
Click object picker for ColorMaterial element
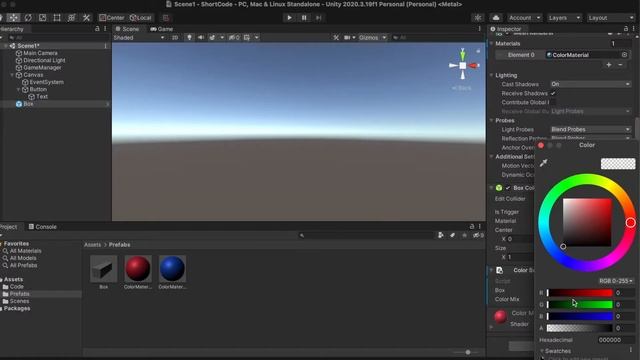[x=624, y=55]
